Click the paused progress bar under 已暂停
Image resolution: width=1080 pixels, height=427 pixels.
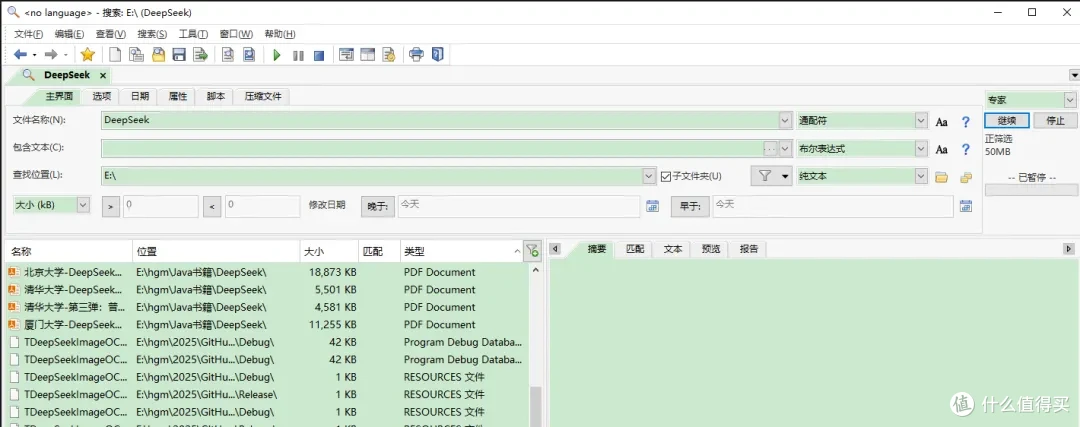pyautogui.click(x=1031, y=190)
